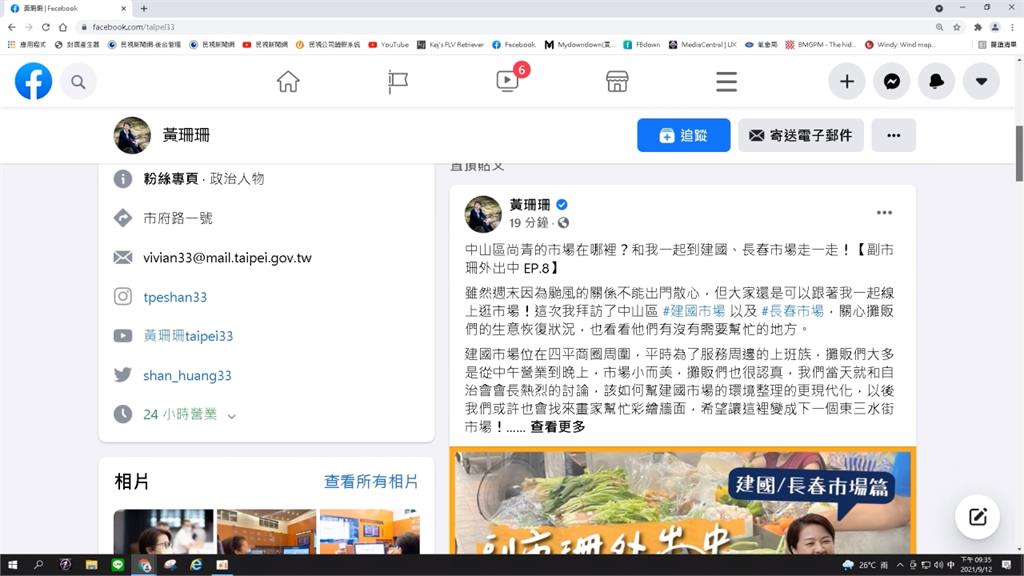Open the Windows Start button

(x=12, y=565)
